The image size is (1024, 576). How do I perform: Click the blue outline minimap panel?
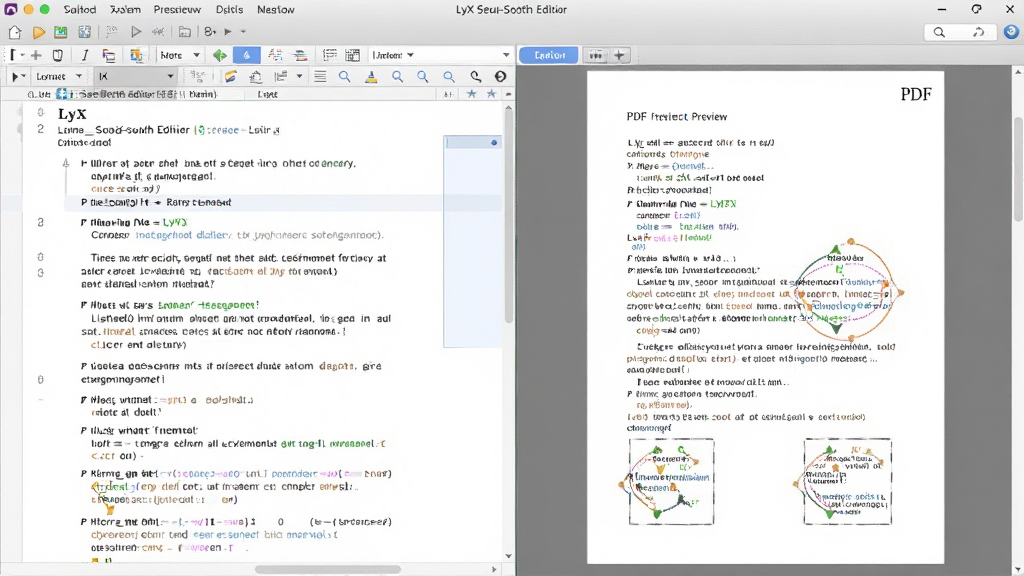tap(473, 242)
